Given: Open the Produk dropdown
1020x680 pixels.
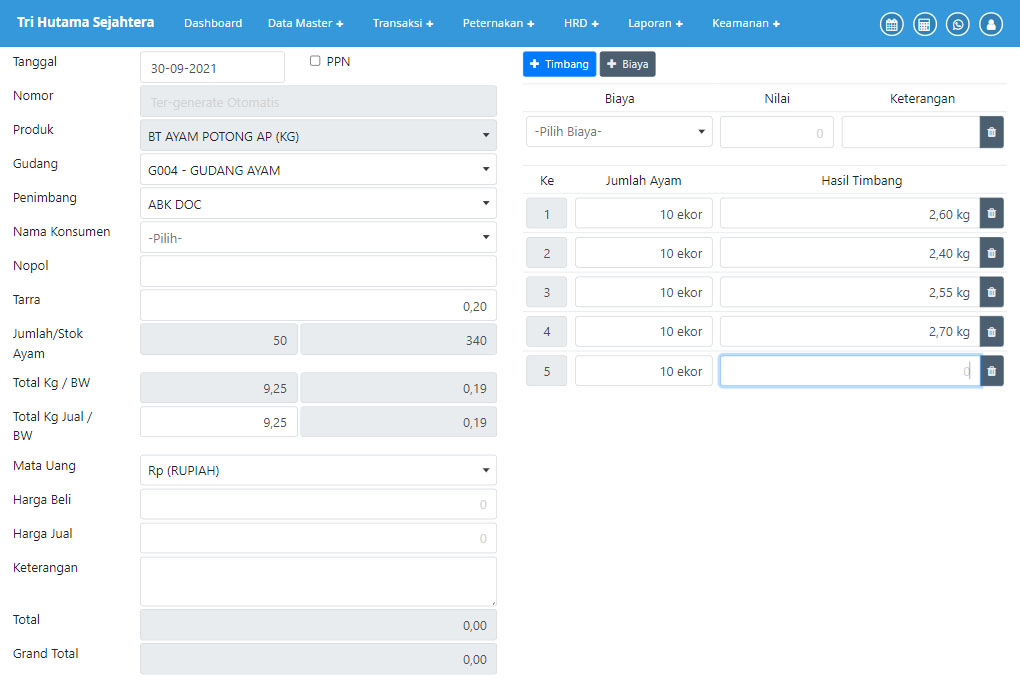Looking at the screenshot, I should [318, 136].
